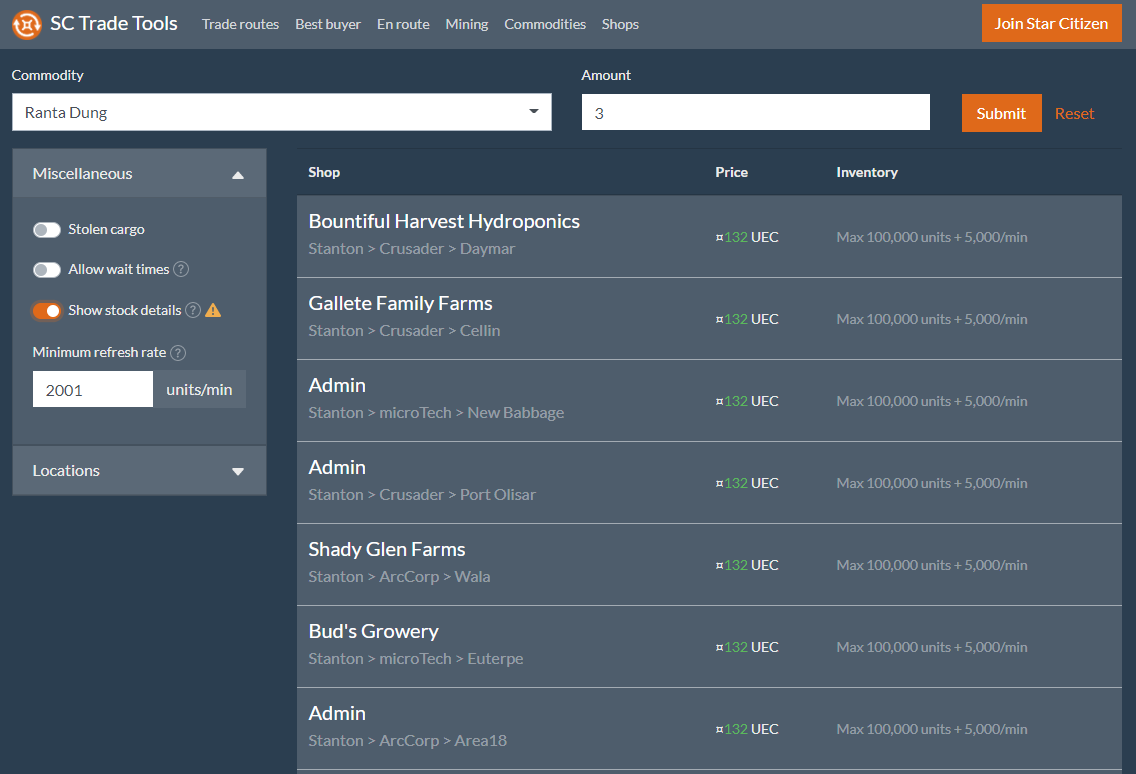Image resolution: width=1136 pixels, height=774 pixels.
Task: Open the Shops nav item
Action: coord(620,24)
